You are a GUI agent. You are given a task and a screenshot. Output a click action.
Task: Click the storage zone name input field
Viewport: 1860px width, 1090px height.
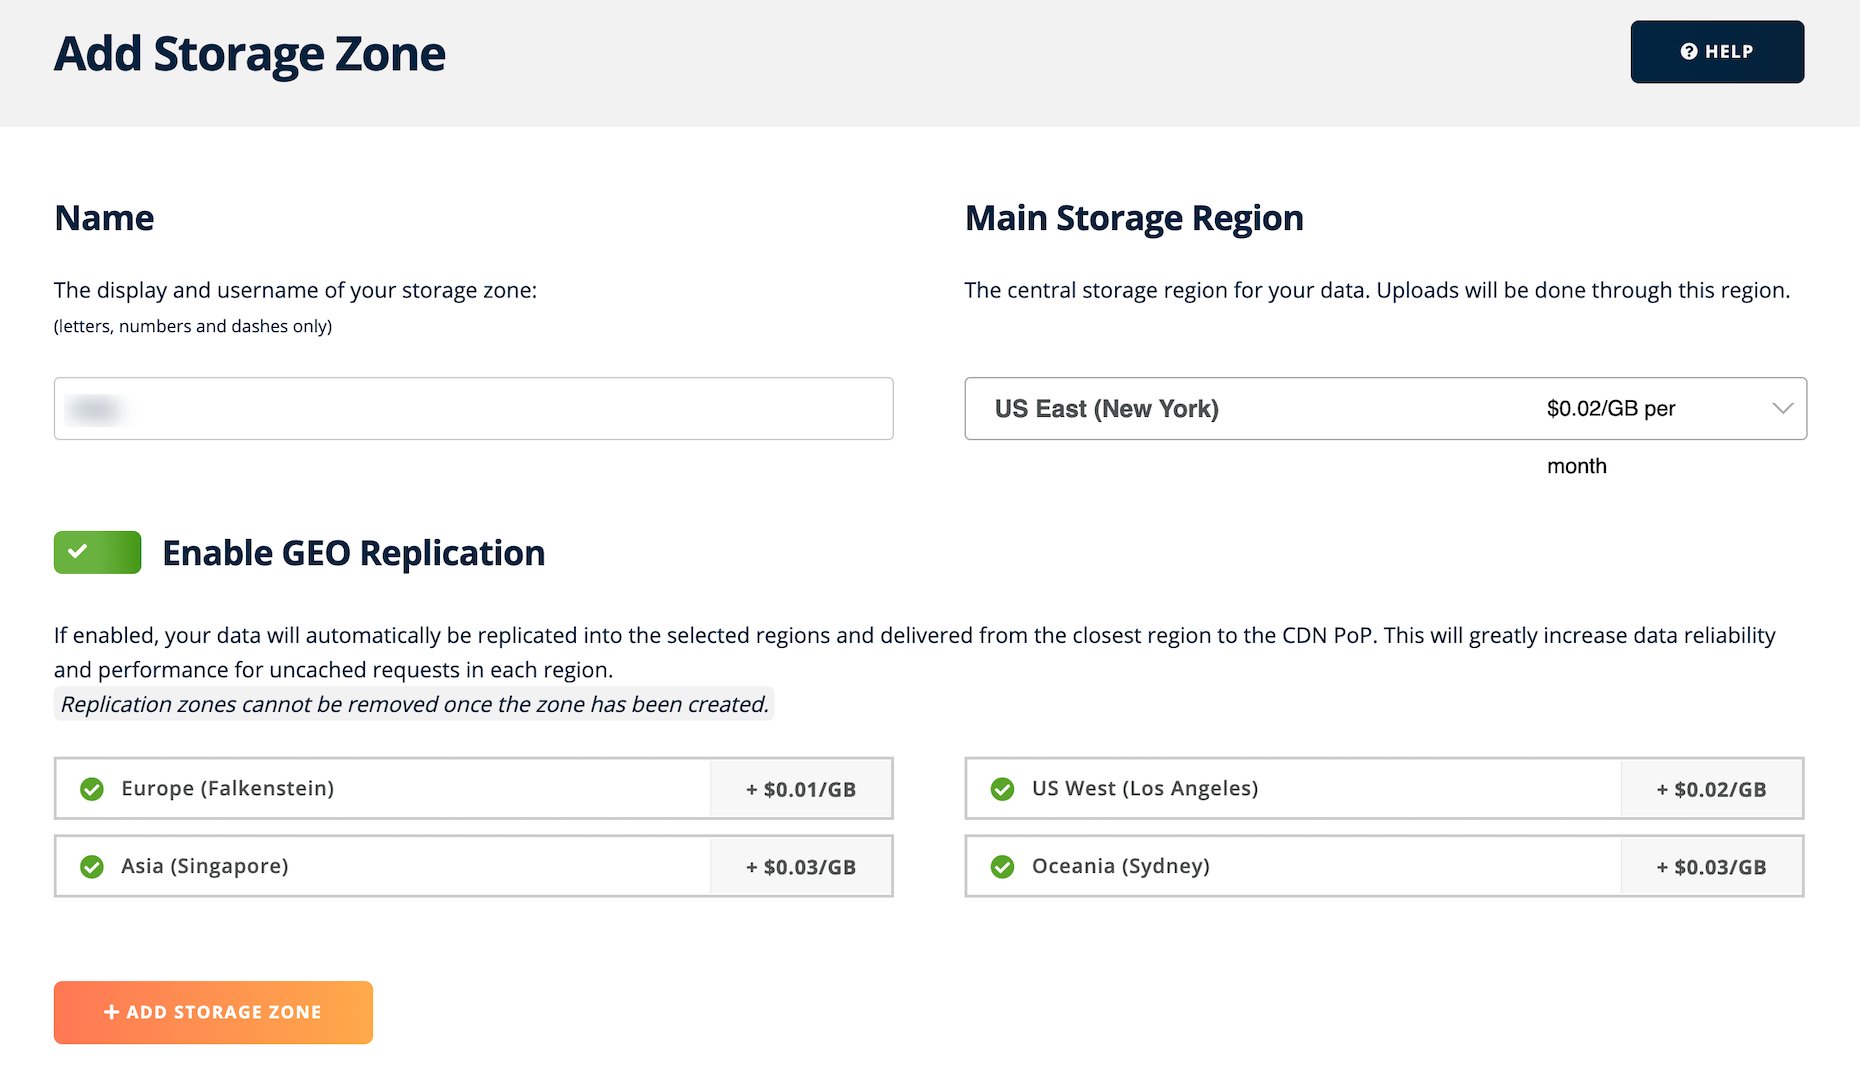pyautogui.click(x=473, y=408)
